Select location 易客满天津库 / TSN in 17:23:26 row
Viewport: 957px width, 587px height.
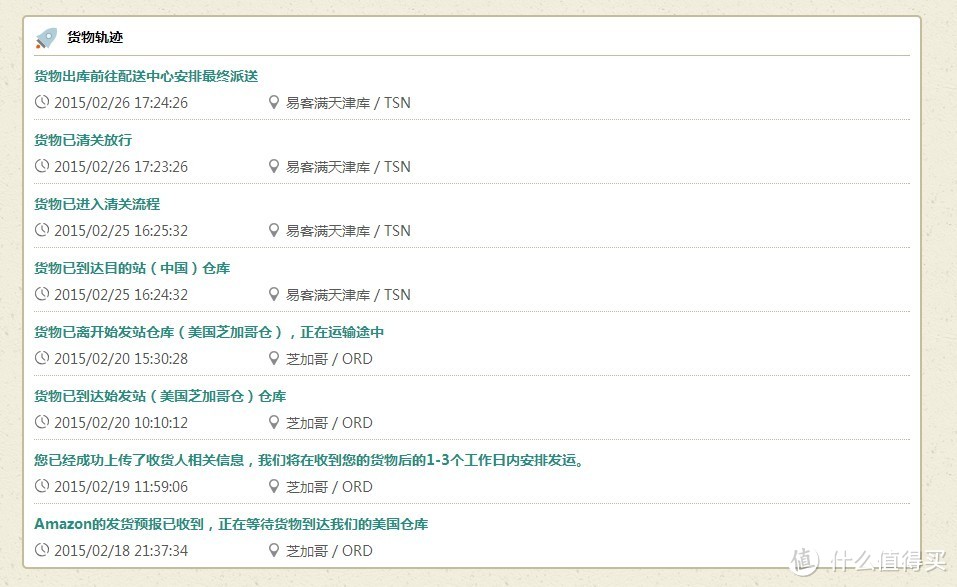click(348, 167)
